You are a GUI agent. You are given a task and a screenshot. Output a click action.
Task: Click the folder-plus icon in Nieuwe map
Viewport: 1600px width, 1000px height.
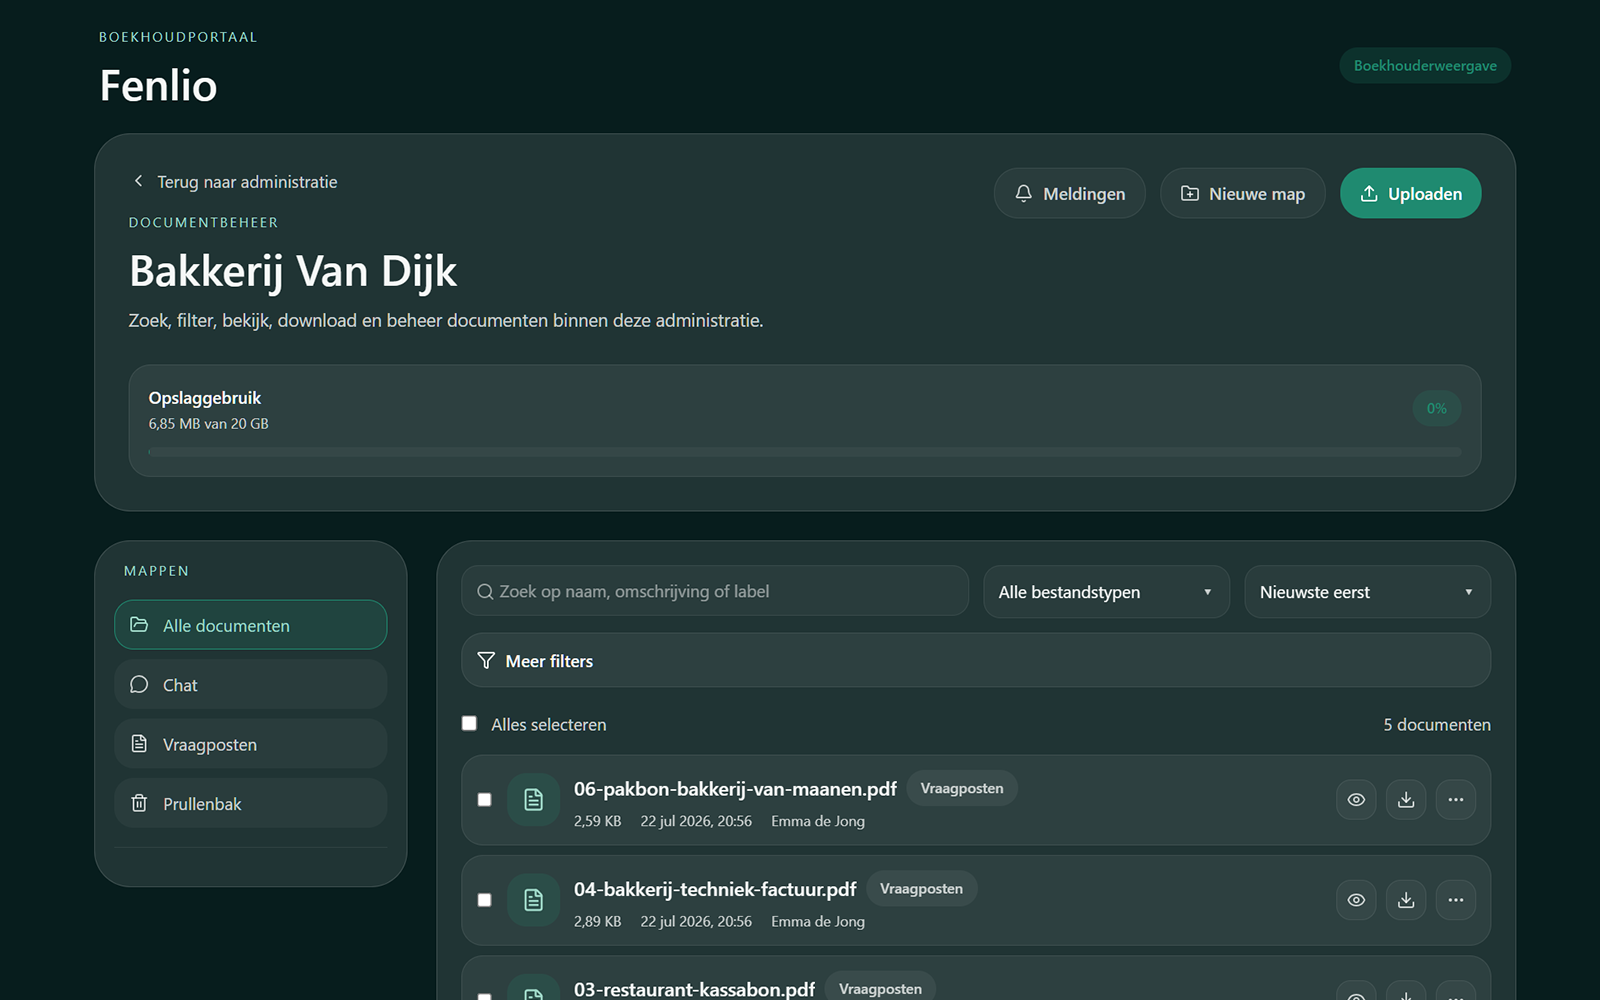(x=1189, y=194)
